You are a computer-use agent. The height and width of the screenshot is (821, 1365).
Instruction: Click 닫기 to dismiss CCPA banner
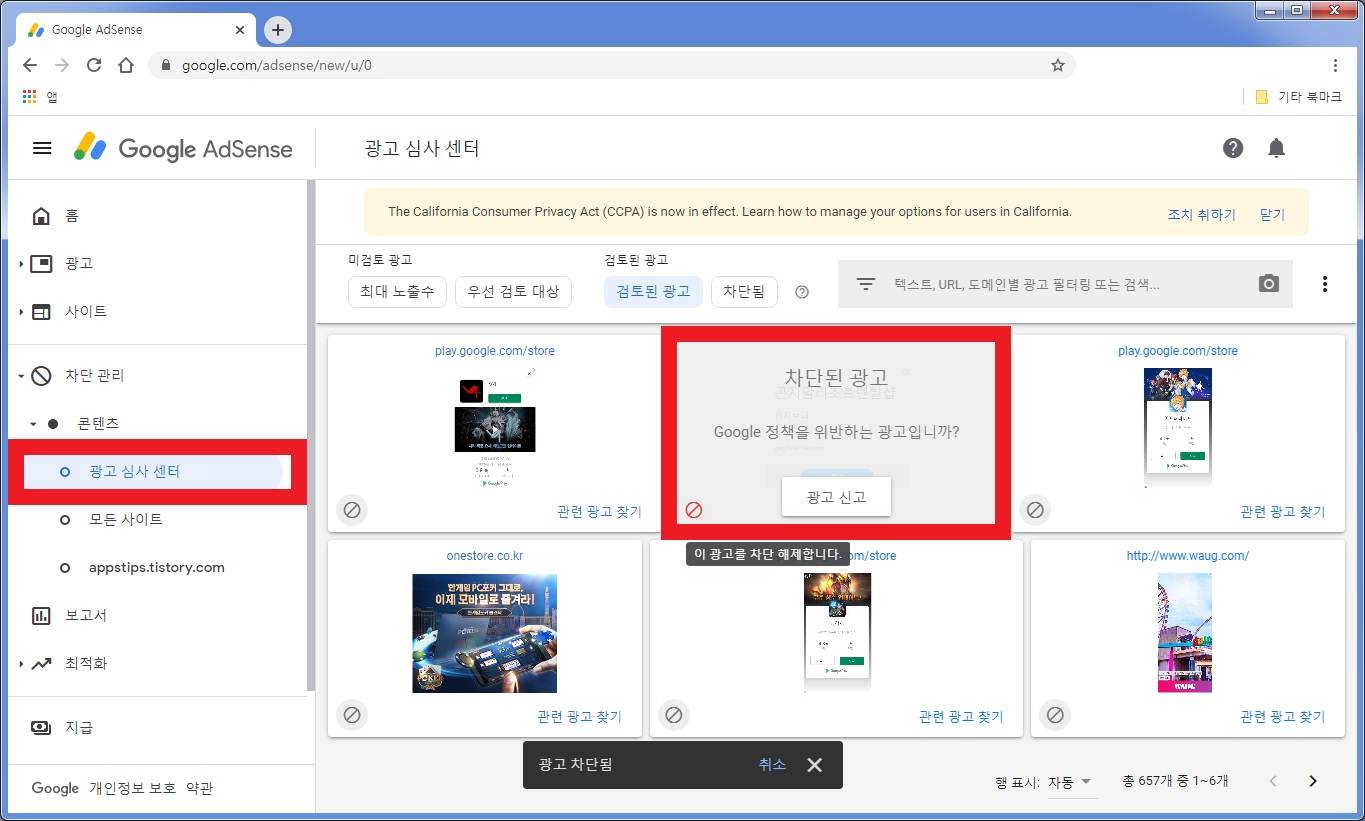click(x=1272, y=215)
